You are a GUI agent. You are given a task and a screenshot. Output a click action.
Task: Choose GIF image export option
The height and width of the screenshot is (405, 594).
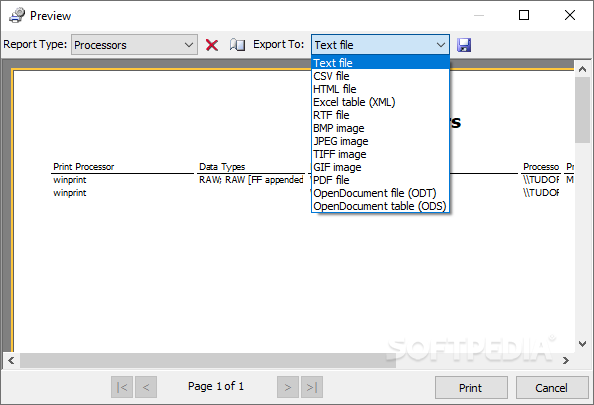380,167
